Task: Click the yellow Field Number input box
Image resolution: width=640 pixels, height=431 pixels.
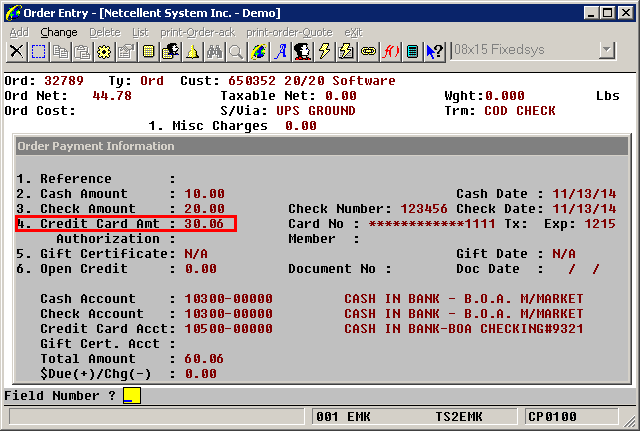Action: tap(132, 395)
